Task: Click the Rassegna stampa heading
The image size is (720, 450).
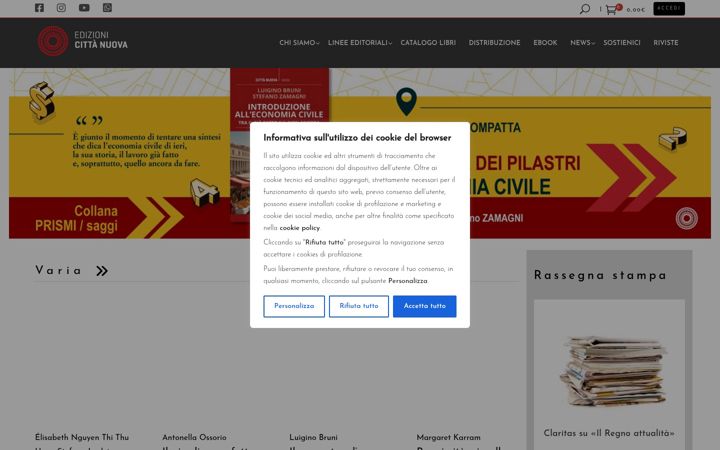Action: 600,275
